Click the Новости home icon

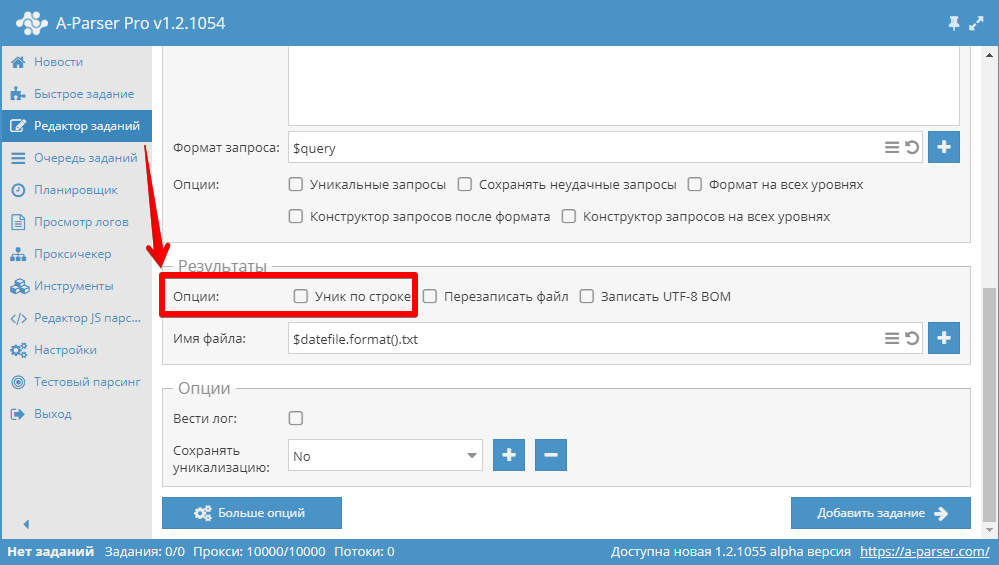point(18,62)
